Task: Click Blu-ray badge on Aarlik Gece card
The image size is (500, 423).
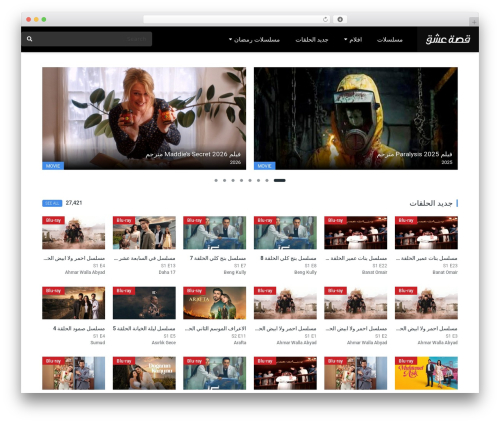Action: pos(124,291)
